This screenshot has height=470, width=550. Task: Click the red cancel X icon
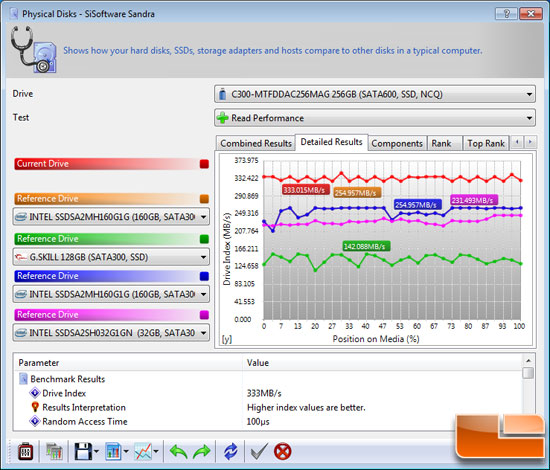point(282,451)
